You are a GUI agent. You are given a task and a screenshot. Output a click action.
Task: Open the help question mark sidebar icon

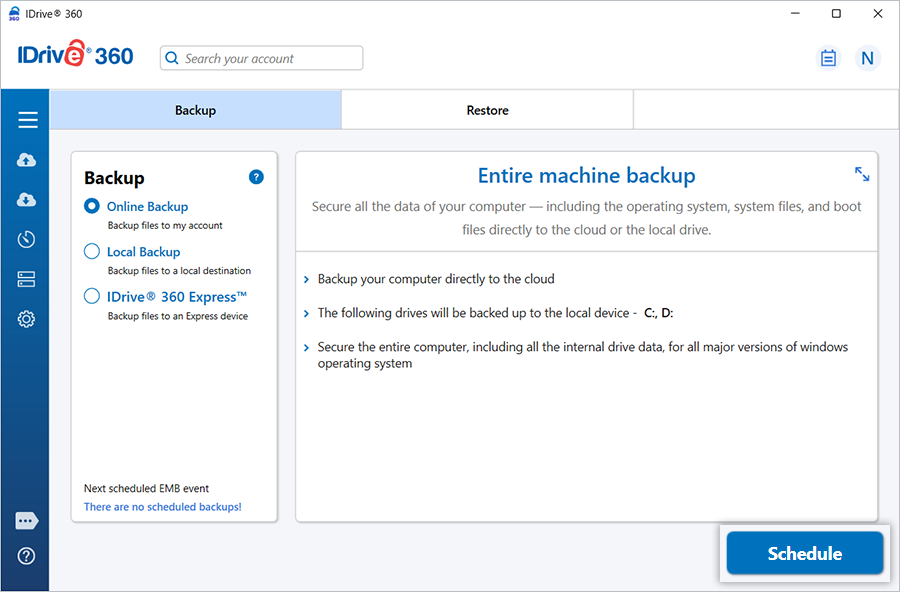[27, 556]
